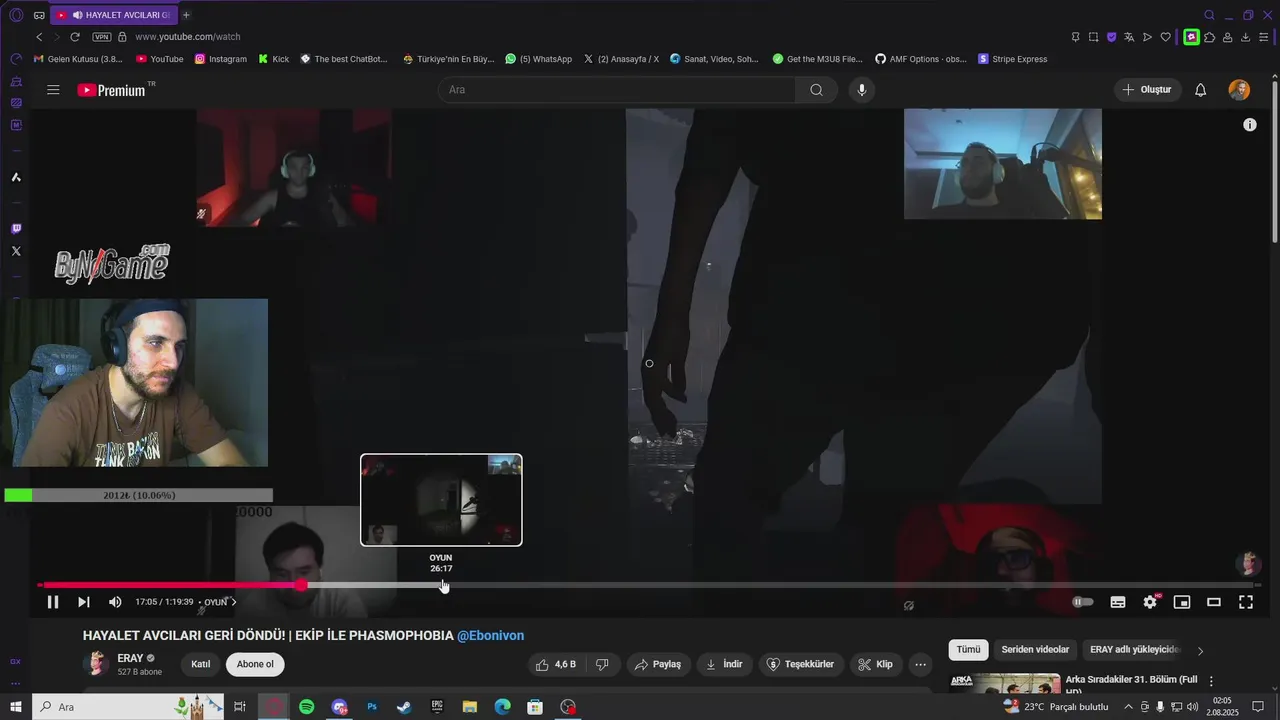This screenshot has height=720, width=1280.
Task: Seek the timeline to 26:17
Action: 442,585
